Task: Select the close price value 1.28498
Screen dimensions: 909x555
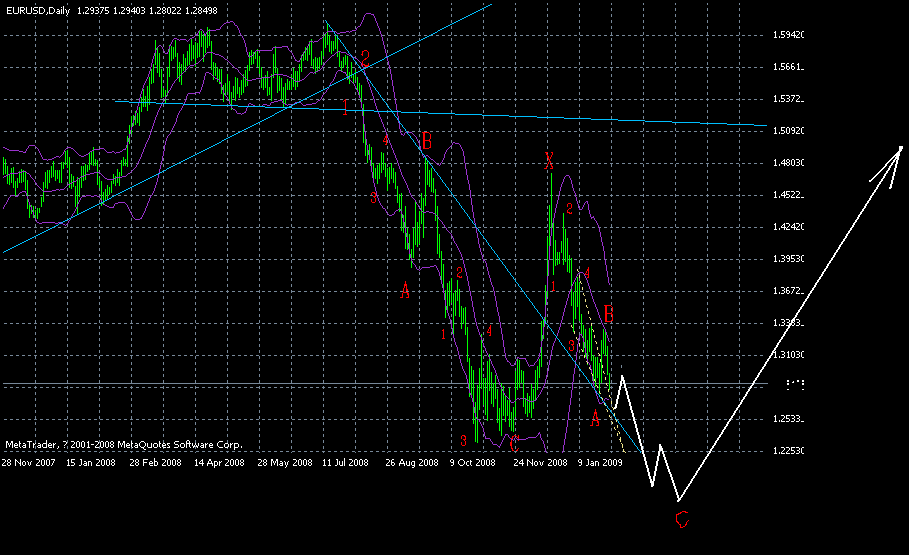Action: [x=201, y=10]
